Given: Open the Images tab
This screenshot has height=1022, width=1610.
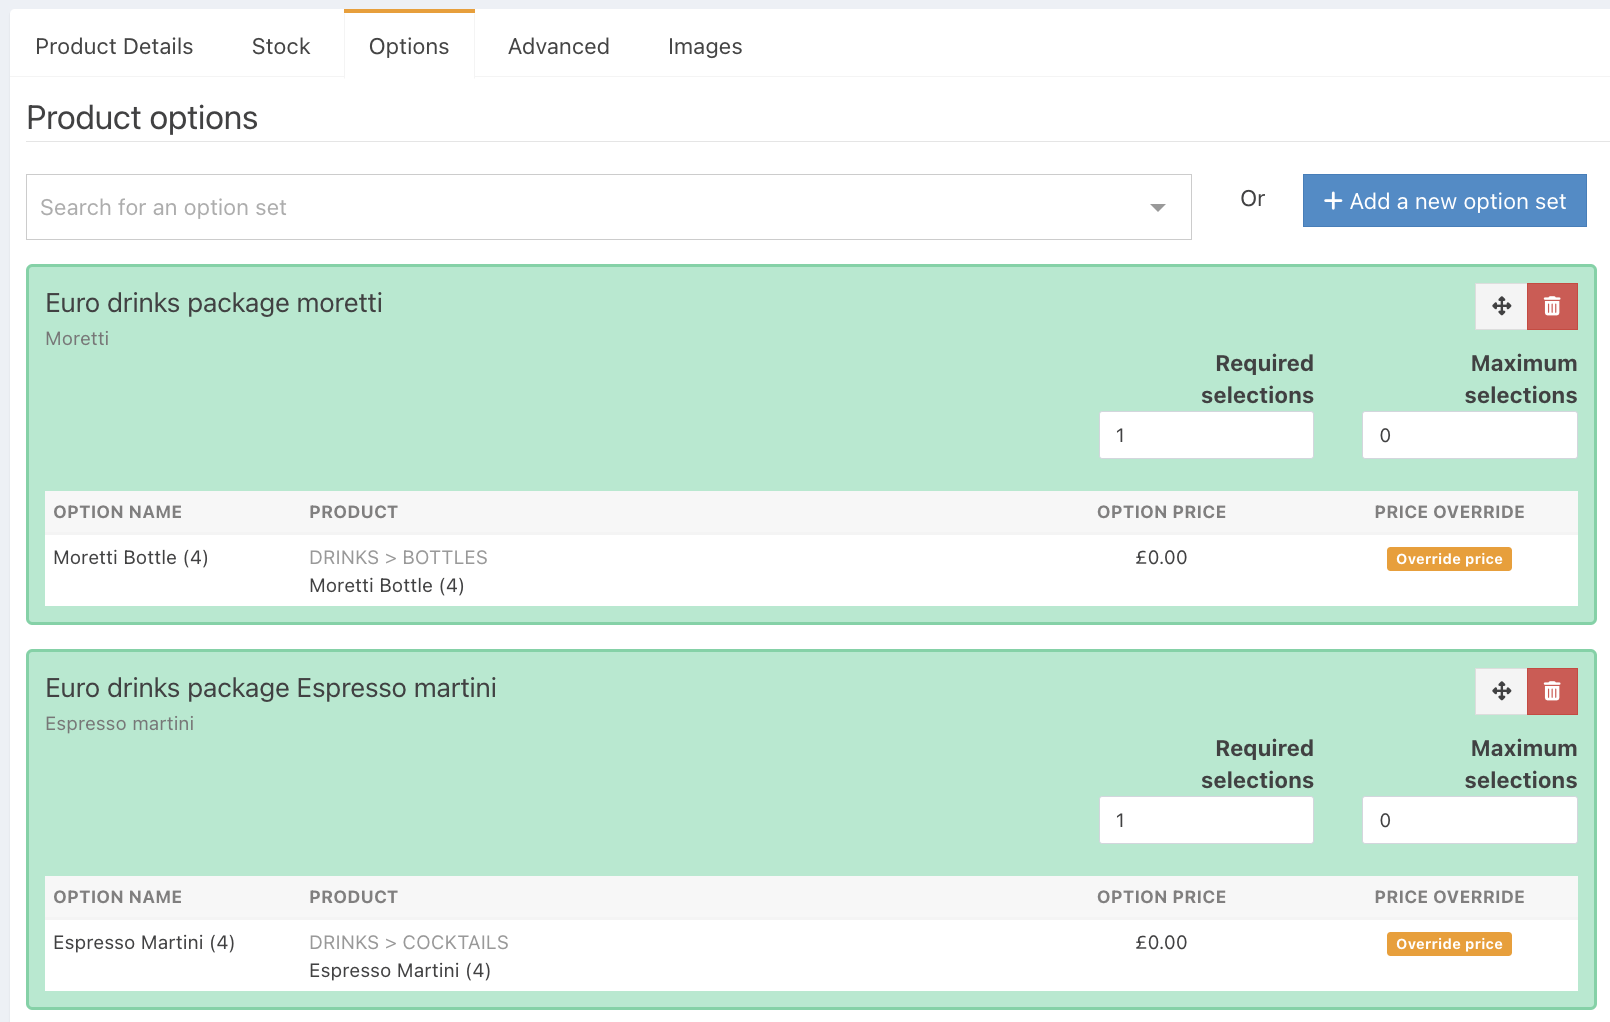Looking at the screenshot, I should [x=705, y=46].
